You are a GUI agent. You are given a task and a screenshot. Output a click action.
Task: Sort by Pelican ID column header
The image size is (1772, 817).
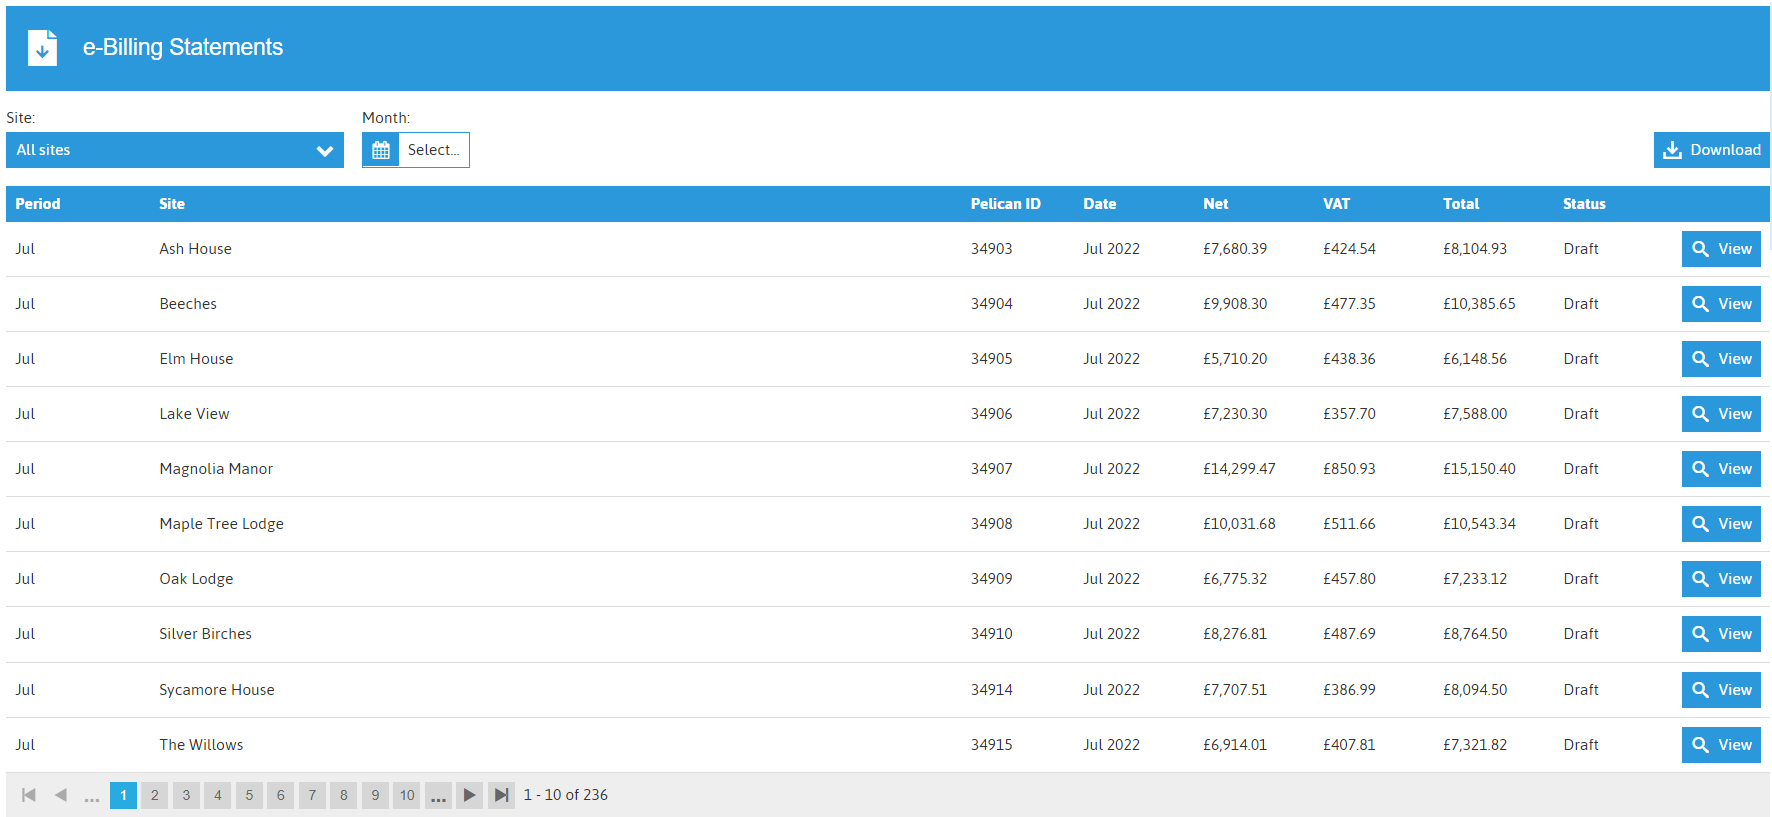[1006, 204]
